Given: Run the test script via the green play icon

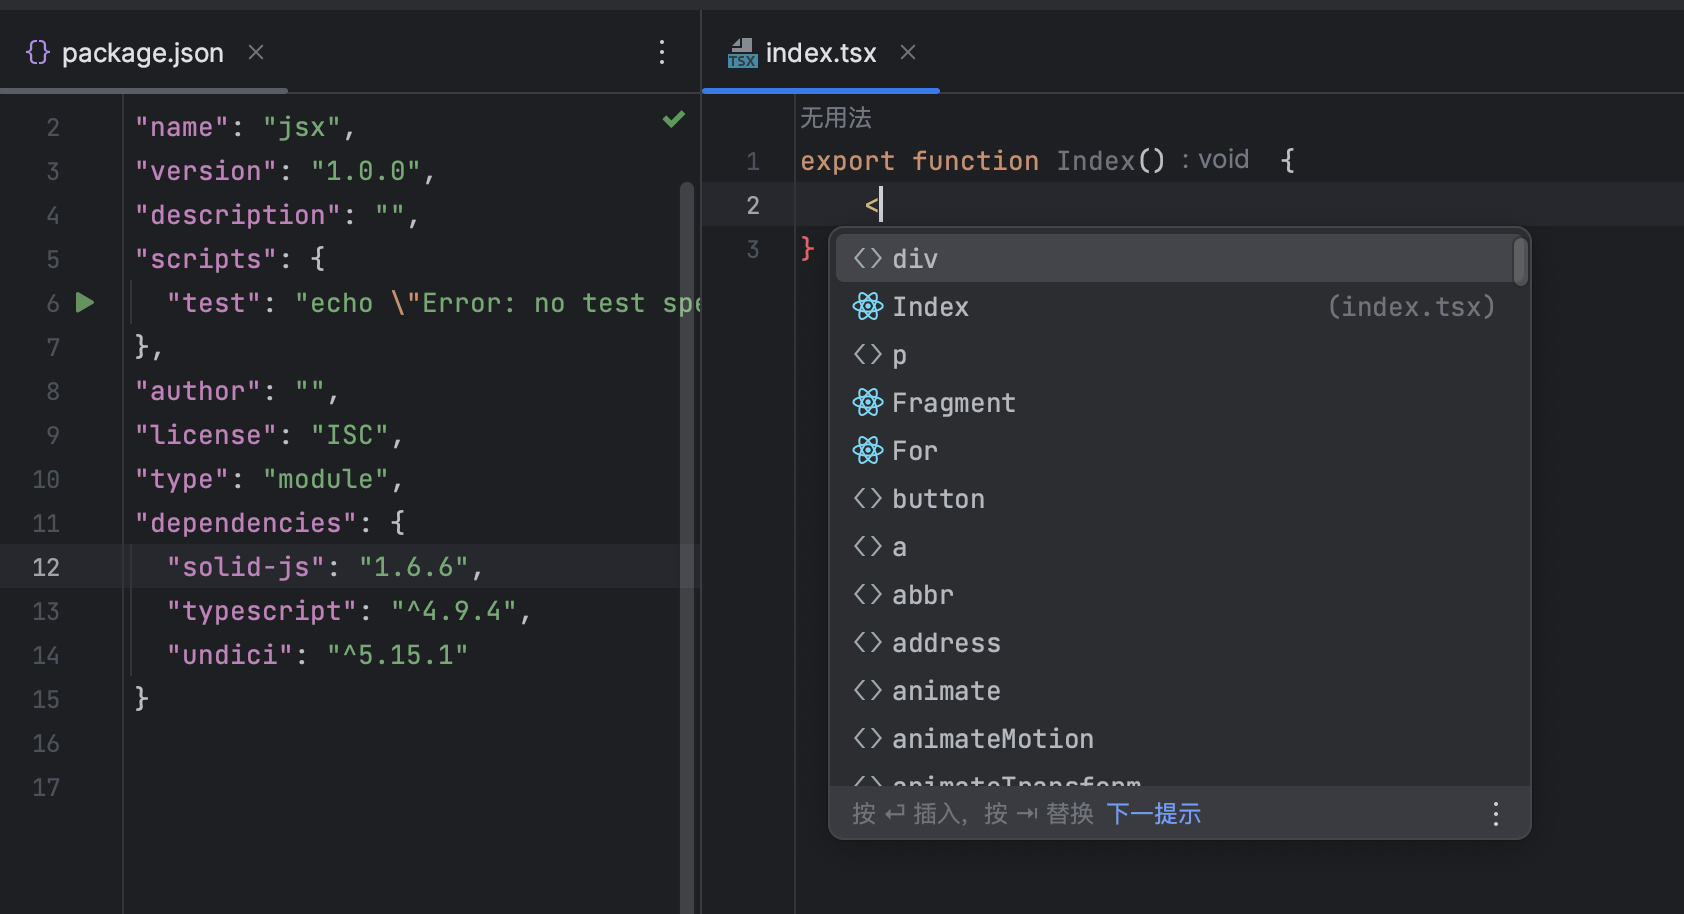Looking at the screenshot, I should click(x=84, y=302).
